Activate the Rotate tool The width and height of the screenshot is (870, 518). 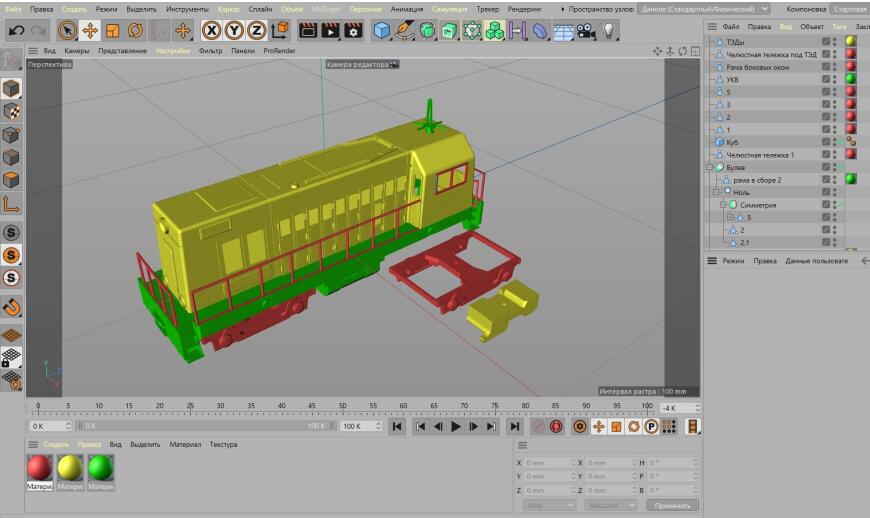(135, 31)
